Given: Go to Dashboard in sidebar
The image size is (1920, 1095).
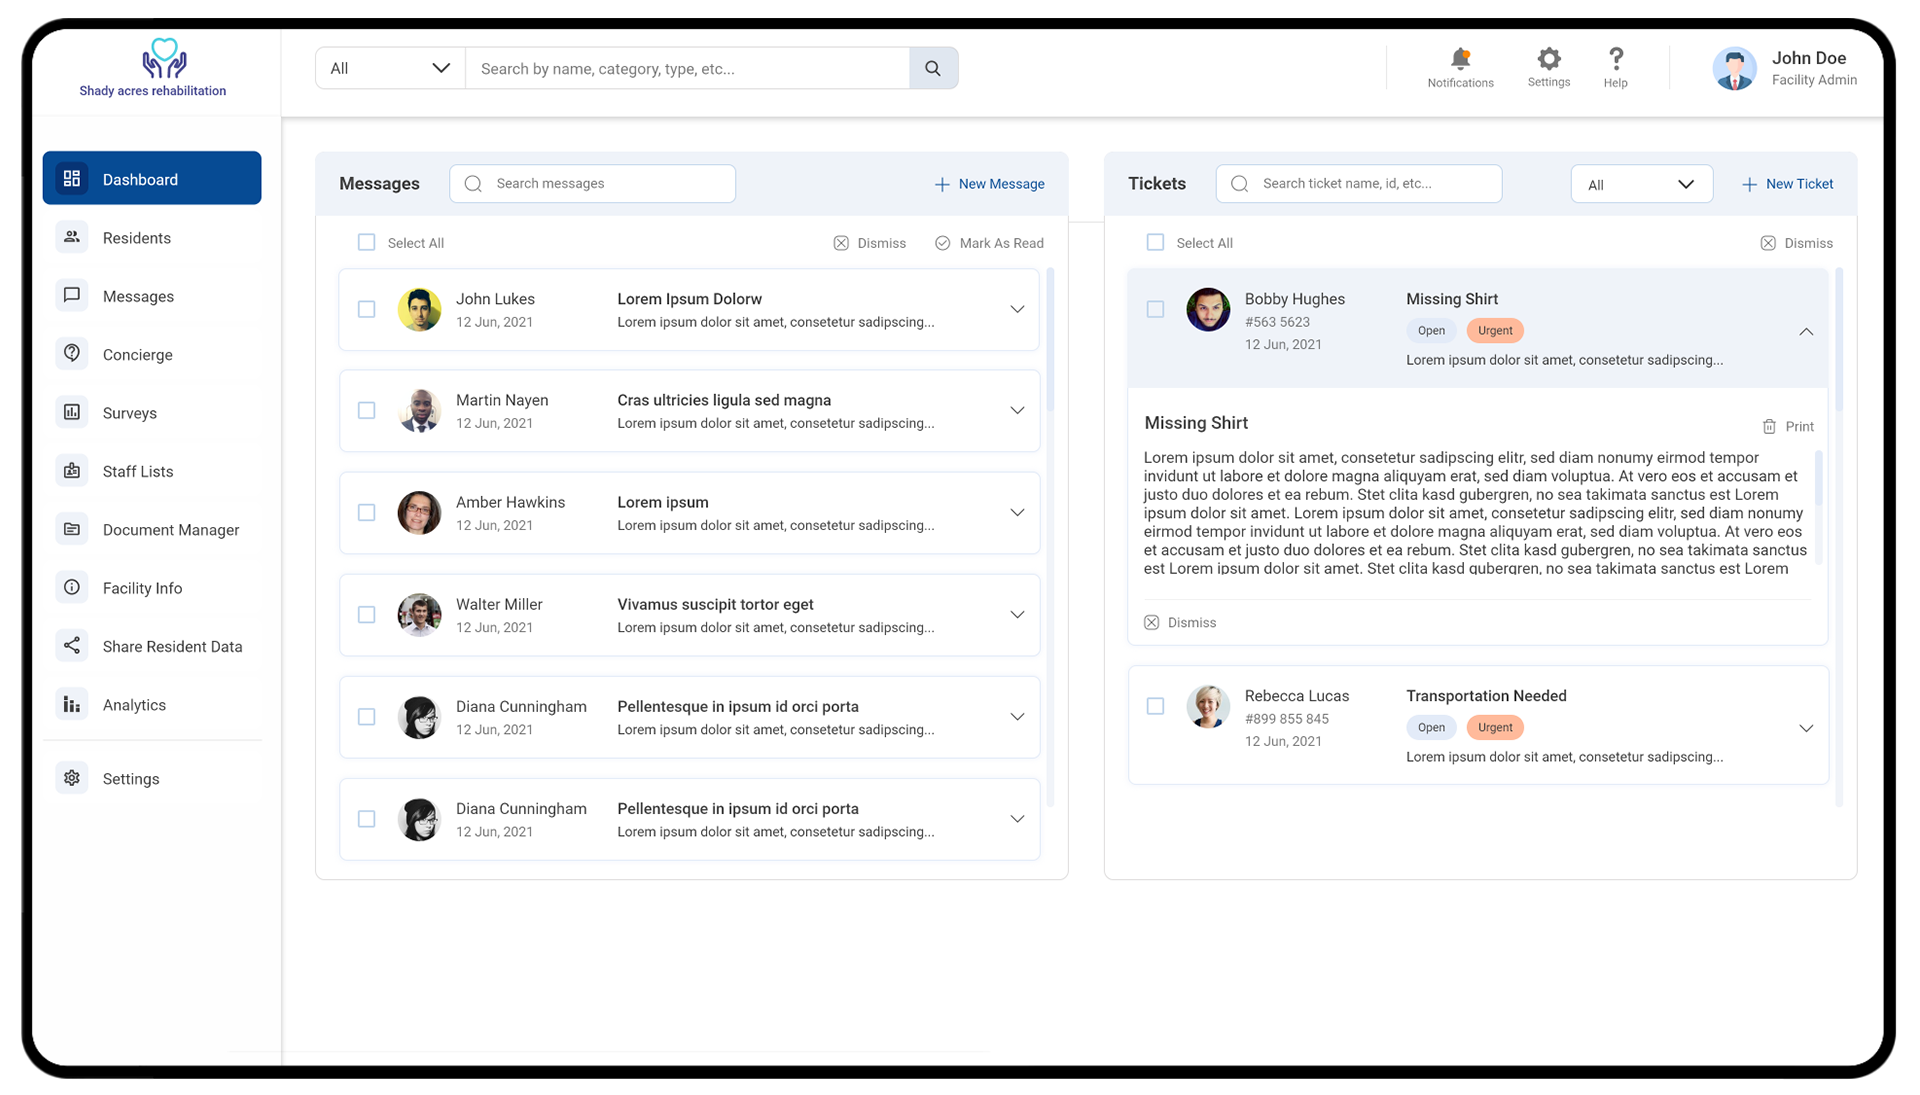Looking at the screenshot, I should pyautogui.click(x=152, y=178).
